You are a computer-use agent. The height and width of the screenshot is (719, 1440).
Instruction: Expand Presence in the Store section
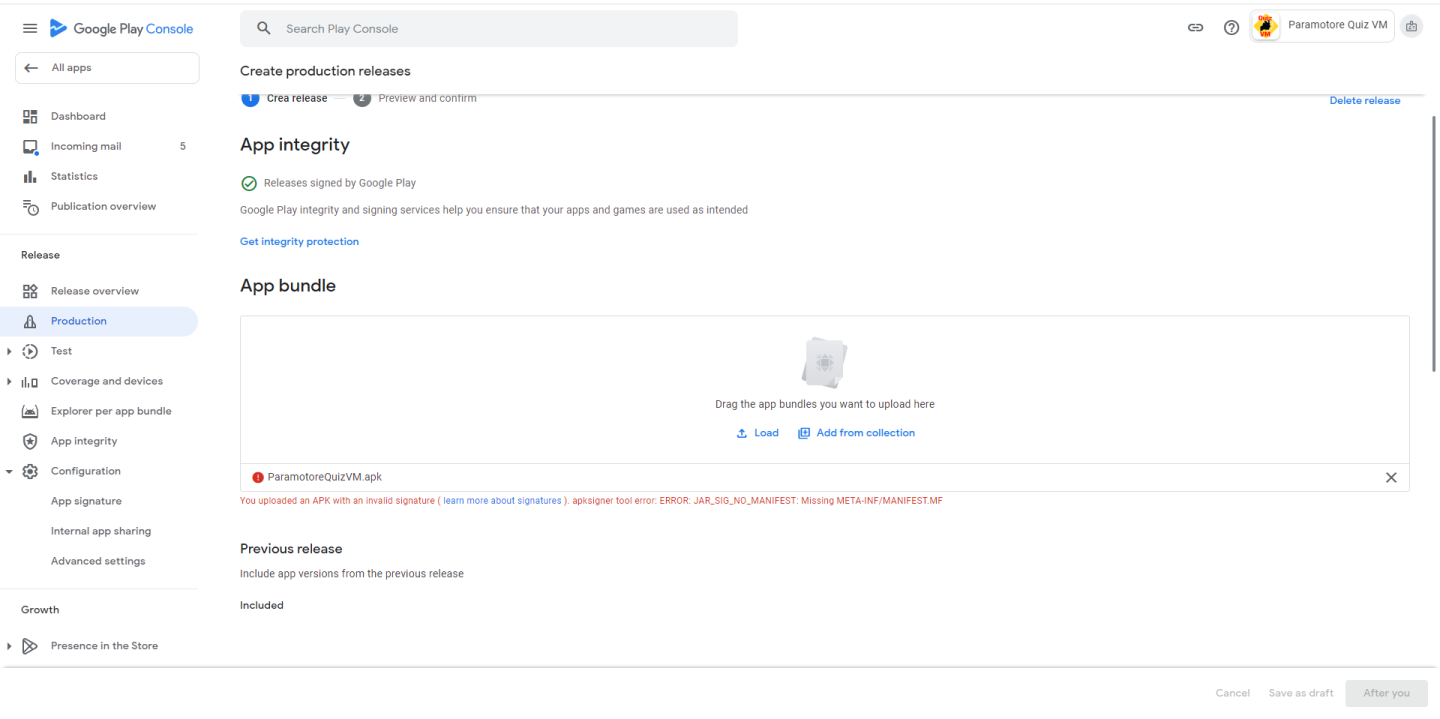10,646
